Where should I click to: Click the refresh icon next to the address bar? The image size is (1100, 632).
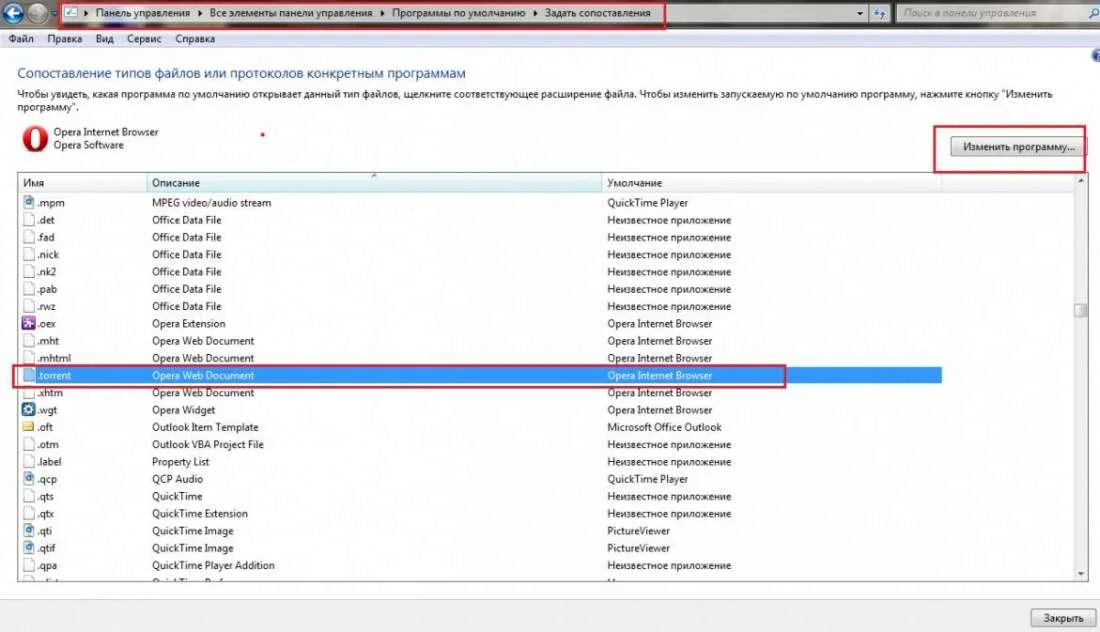(879, 13)
